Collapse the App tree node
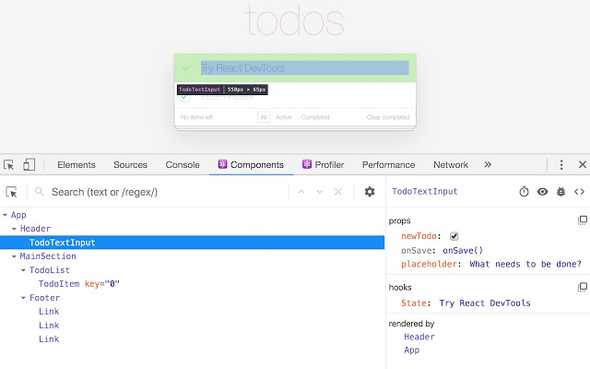590x369 pixels. click(x=5, y=215)
